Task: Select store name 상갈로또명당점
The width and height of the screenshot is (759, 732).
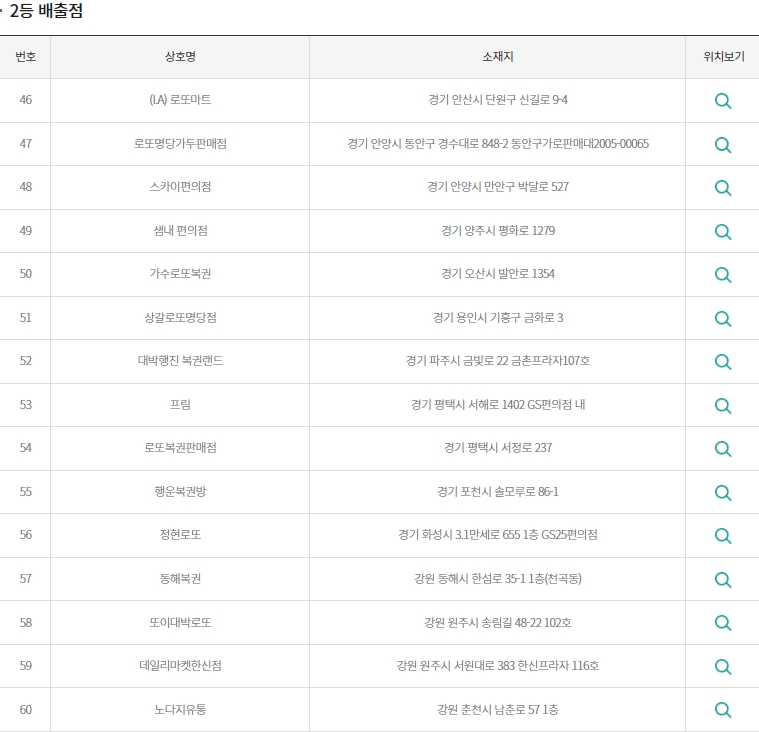Action: tap(180, 318)
